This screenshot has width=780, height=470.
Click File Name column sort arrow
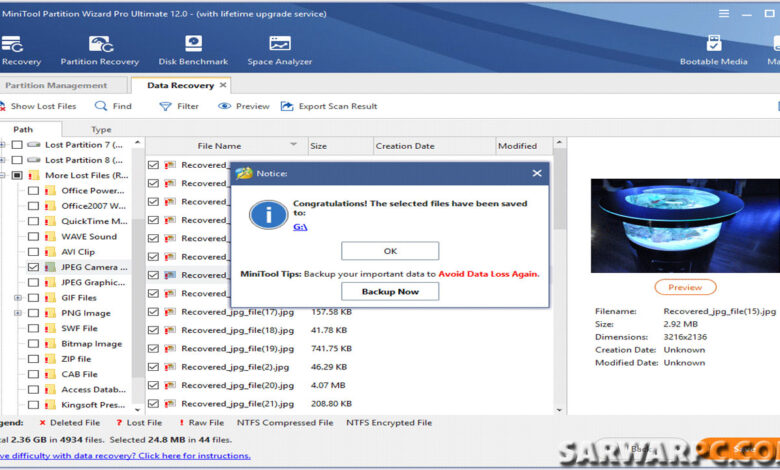coord(293,144)
